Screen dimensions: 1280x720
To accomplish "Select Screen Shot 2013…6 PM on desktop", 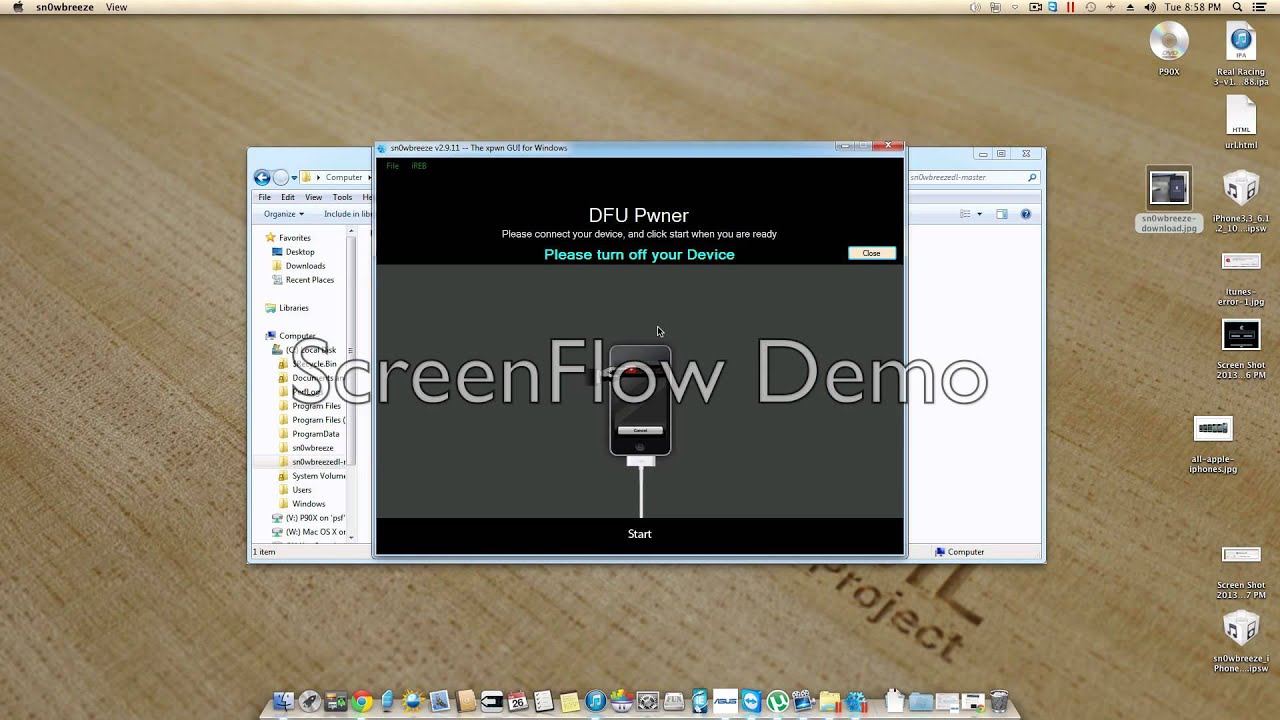I will click(x=1241, y=350).
